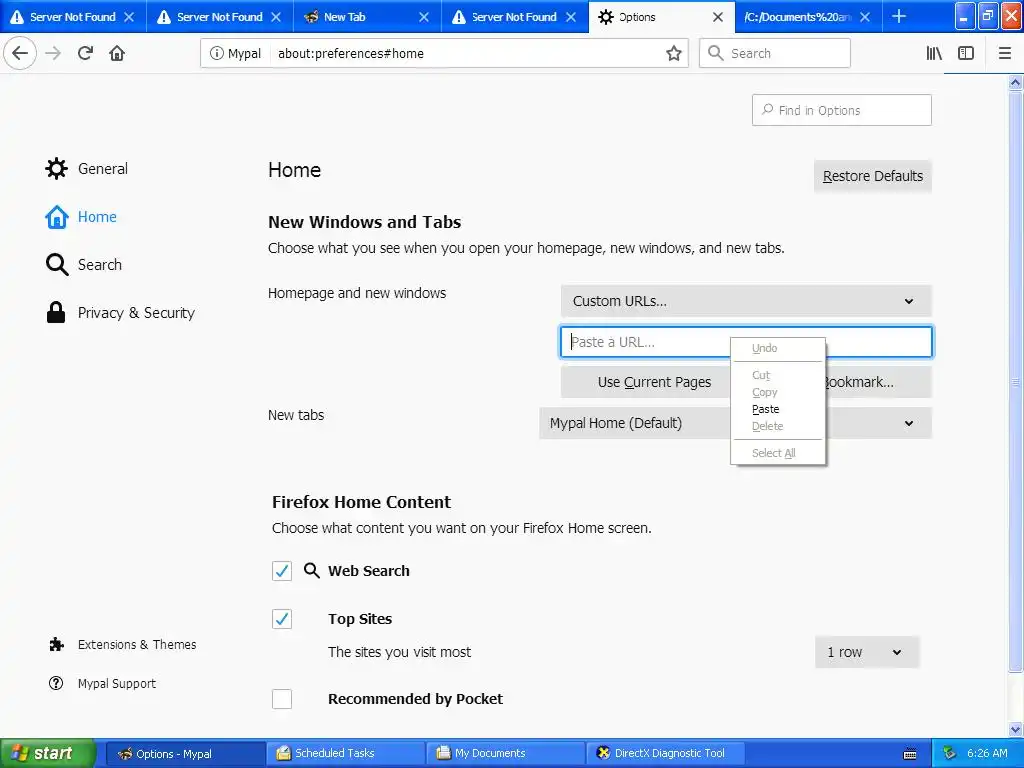Image resolution: width=1024 pixels, height=768 pixels.
Task: Open the Library toolbar icon
Action: click(934, 54)
